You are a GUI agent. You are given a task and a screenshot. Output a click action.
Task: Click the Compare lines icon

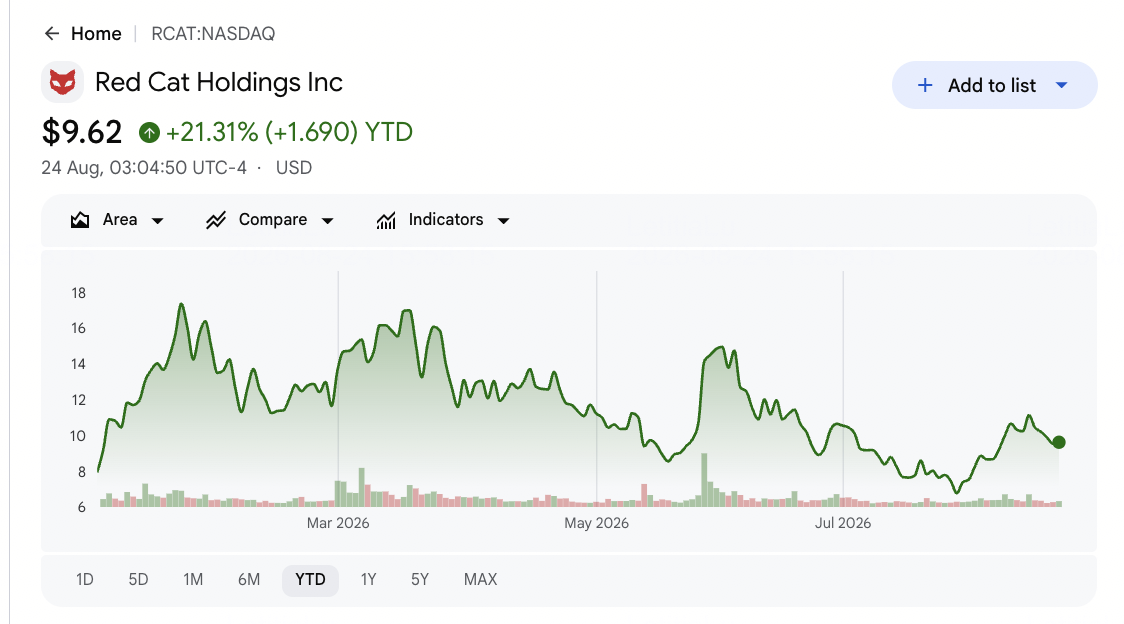pyautogui.click(x=216, y=220)
